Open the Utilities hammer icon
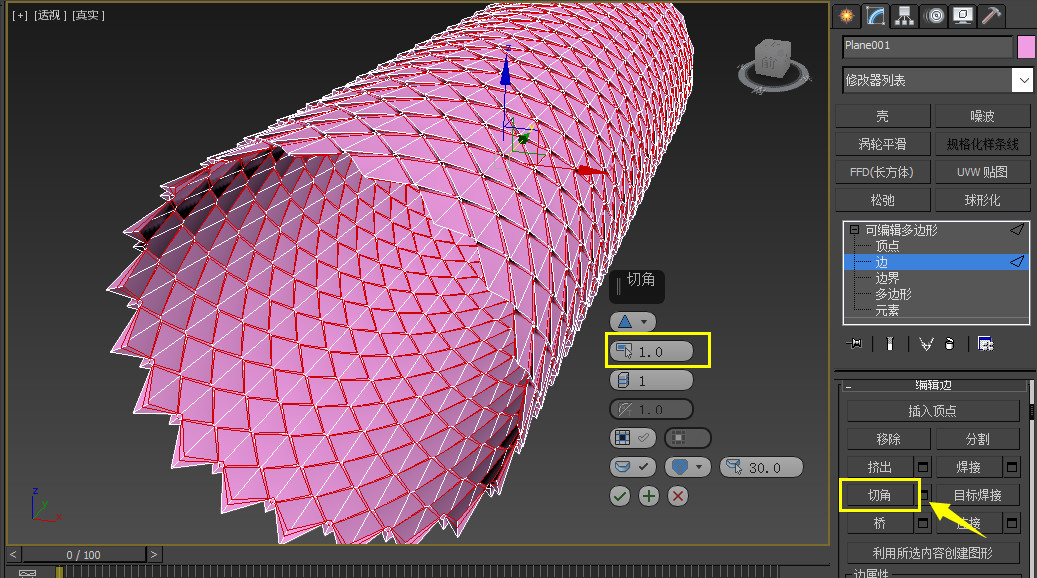 tap(991, 15)
